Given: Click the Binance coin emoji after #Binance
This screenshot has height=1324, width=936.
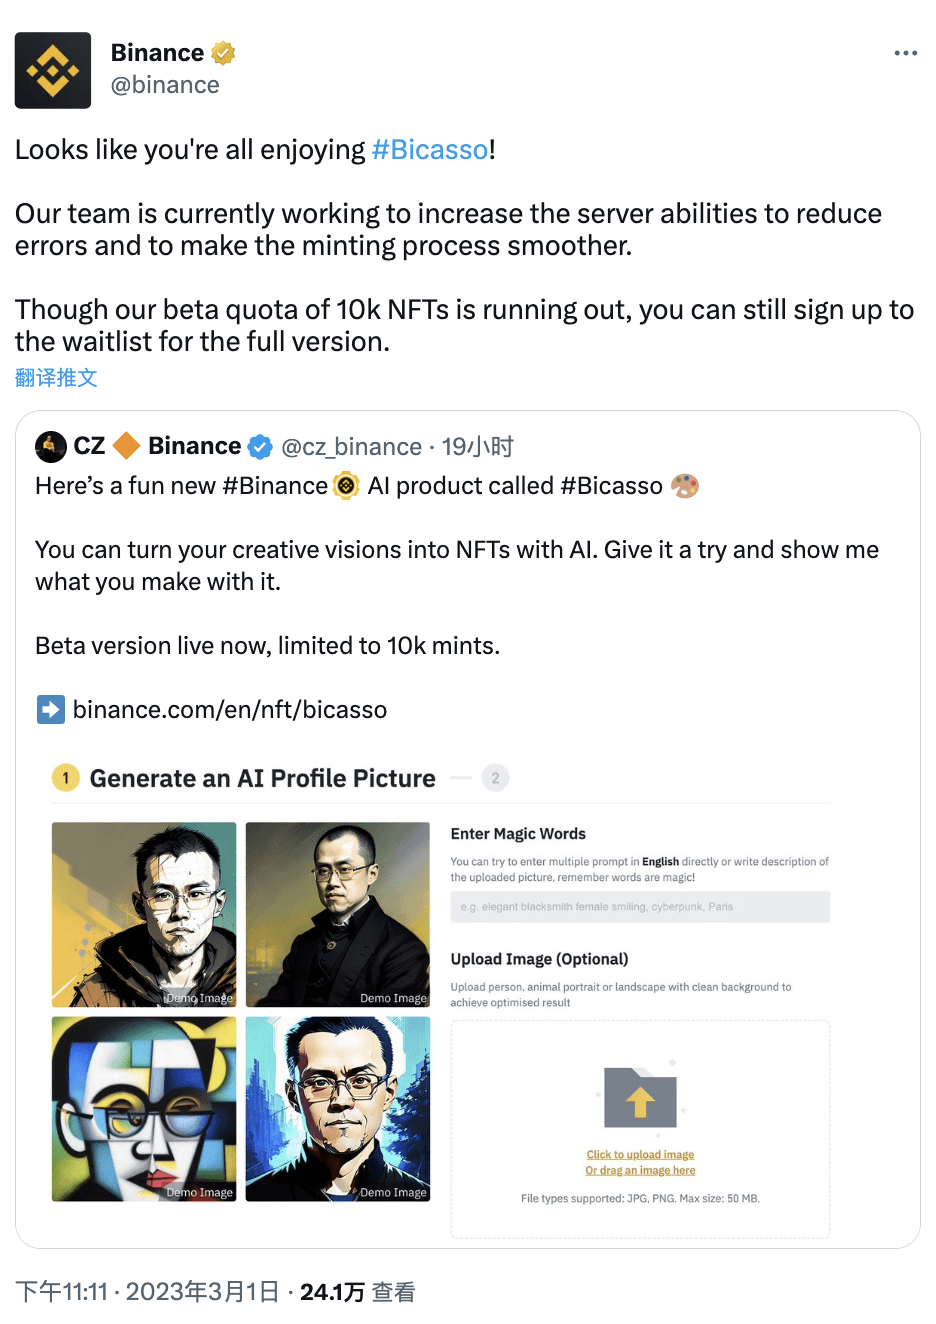Looking at the screenshot, I should click(345, 486).
